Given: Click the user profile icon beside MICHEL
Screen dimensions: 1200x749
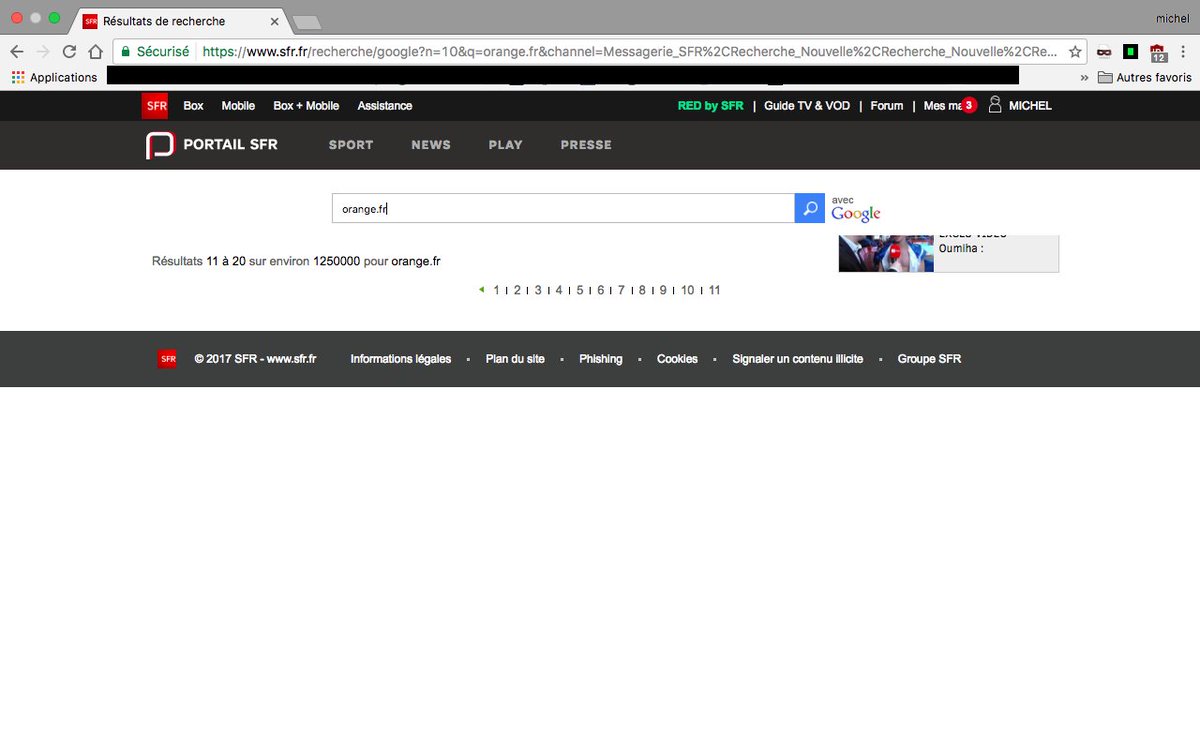Looking at the screenshot, I should (x=995, y=104).
